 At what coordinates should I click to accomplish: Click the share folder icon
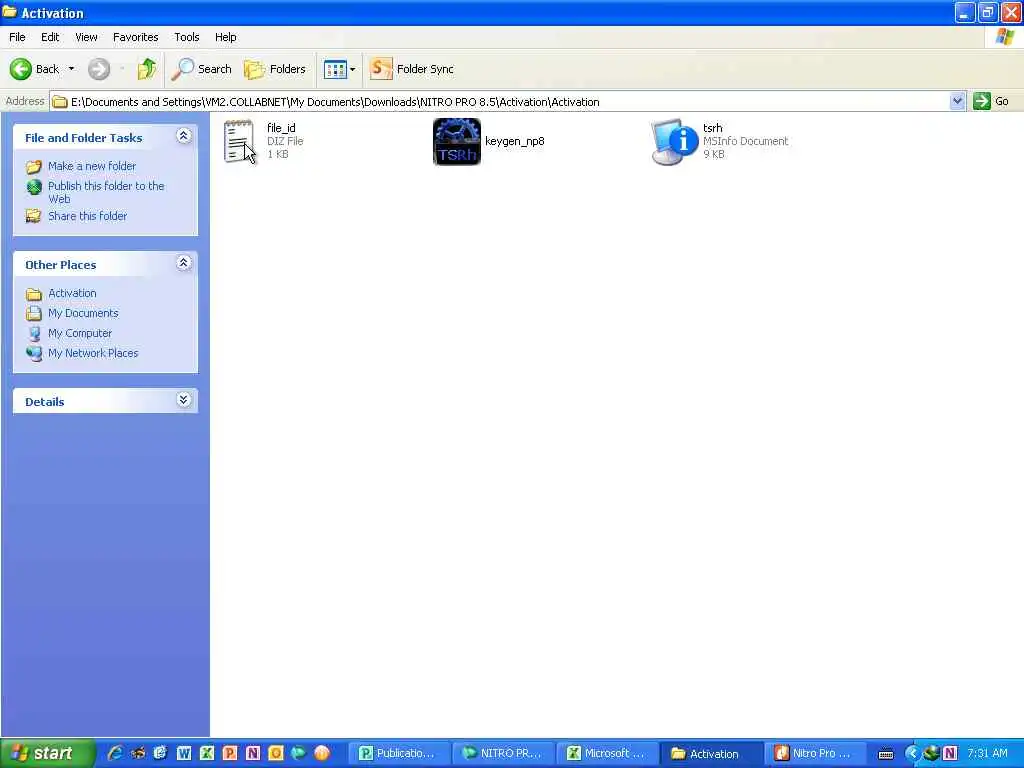[x=34, y=216]
